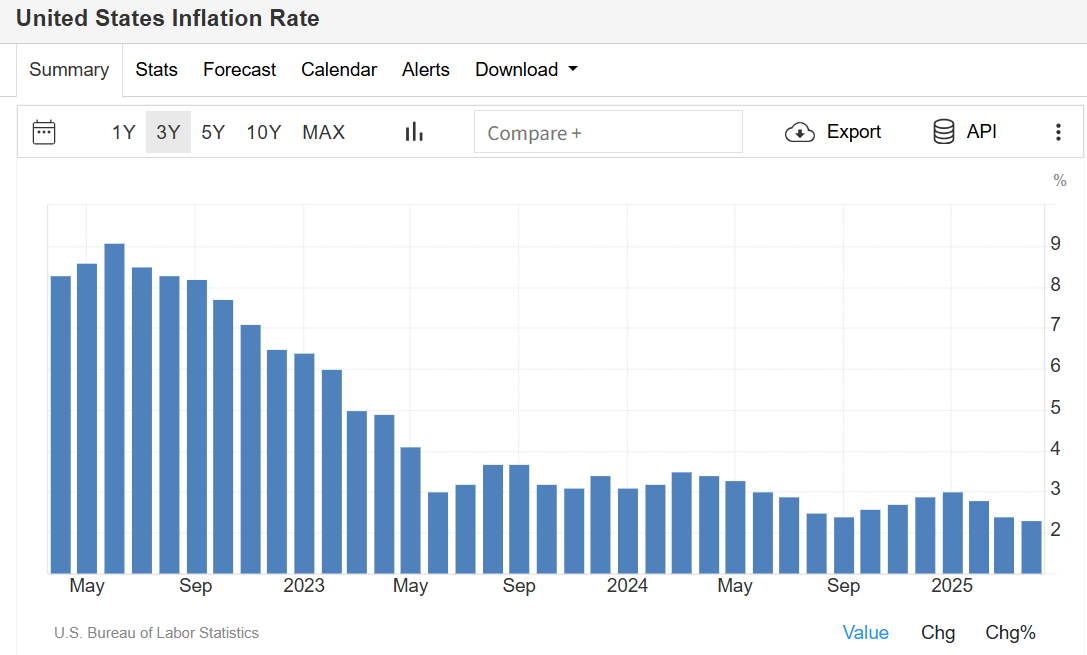This screenshot has width=1087, height=655.
Task: Click the API database stack icon
Action: [x=943, y=132]
